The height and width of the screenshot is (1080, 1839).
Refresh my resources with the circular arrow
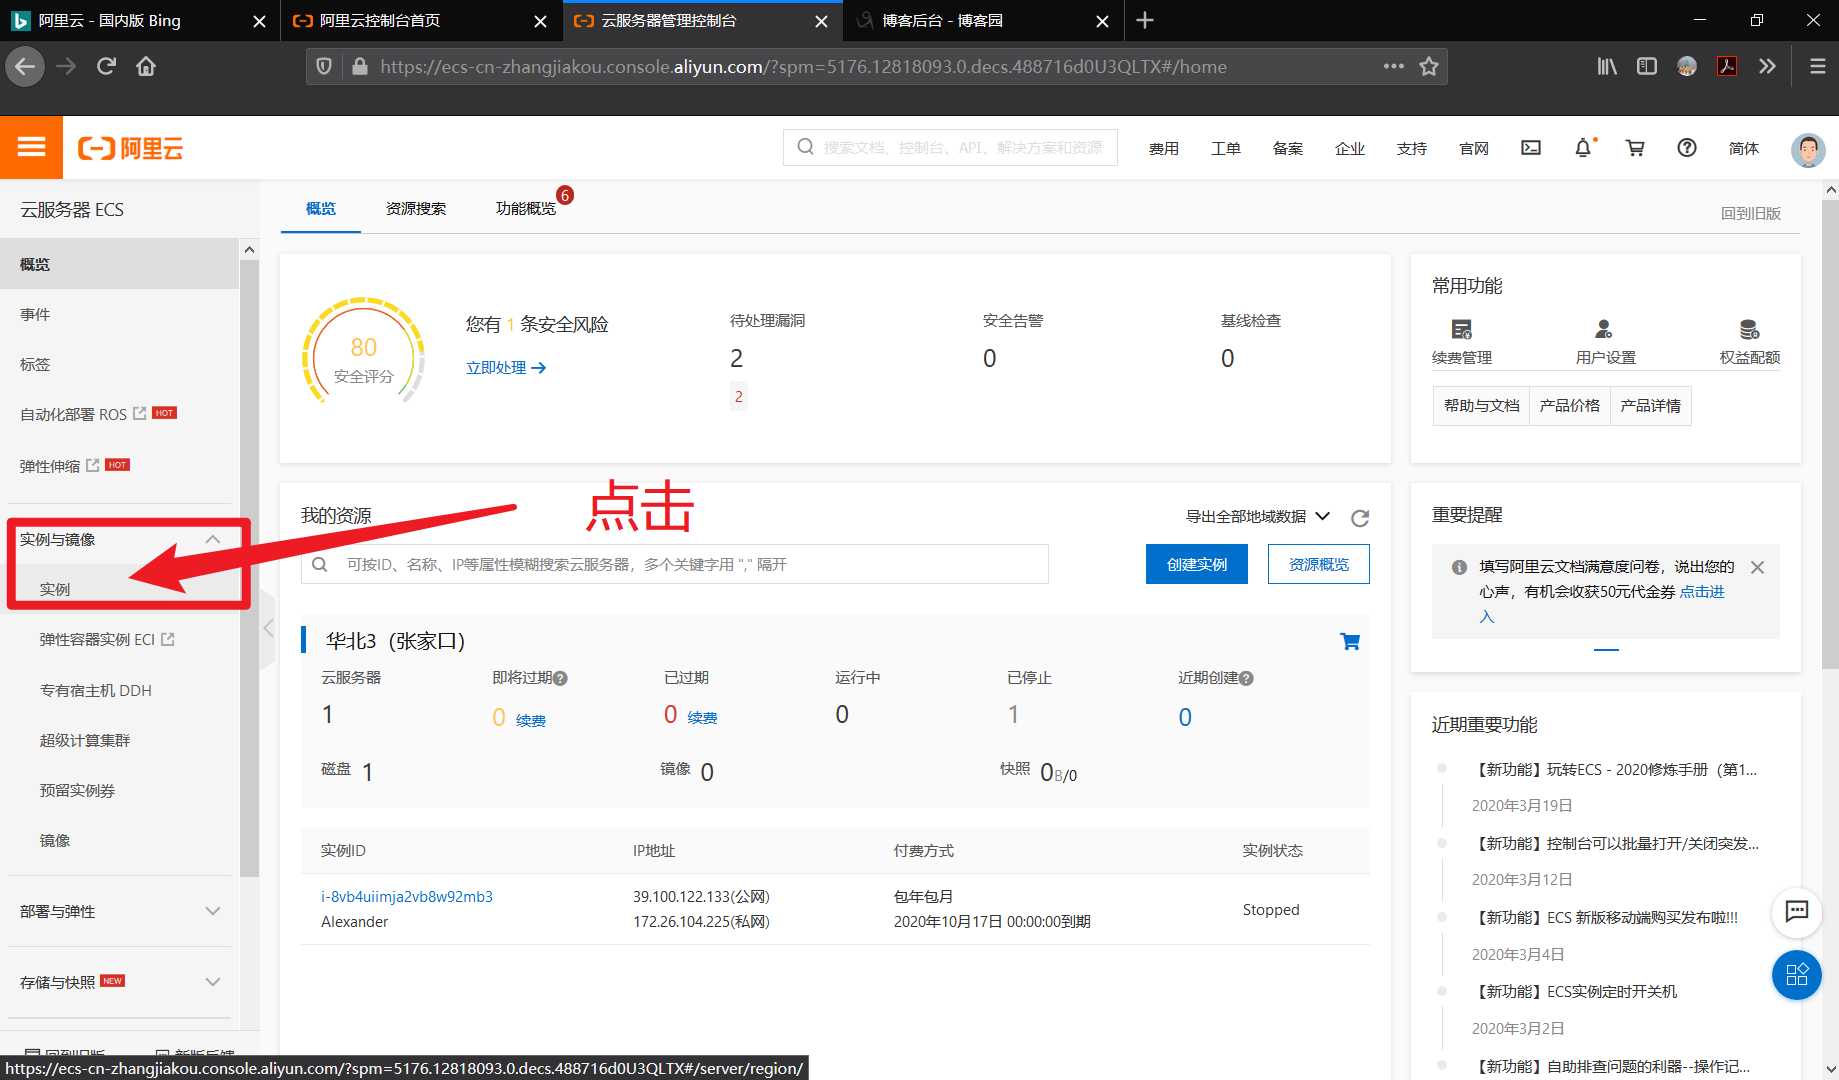[x=1360, y=518]
